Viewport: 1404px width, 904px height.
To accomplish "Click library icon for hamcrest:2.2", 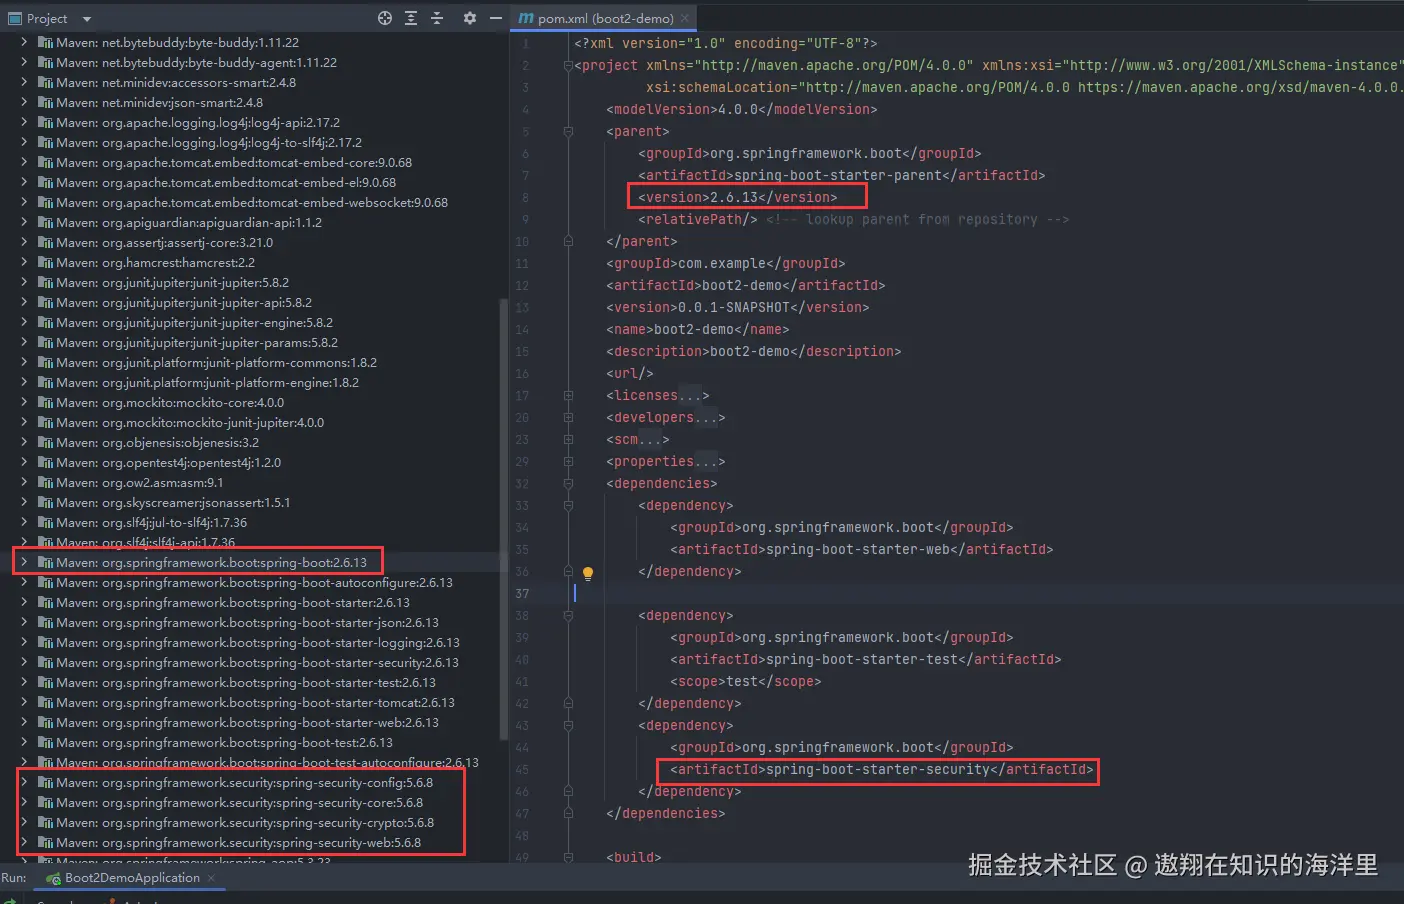I will tap(45, 263).
